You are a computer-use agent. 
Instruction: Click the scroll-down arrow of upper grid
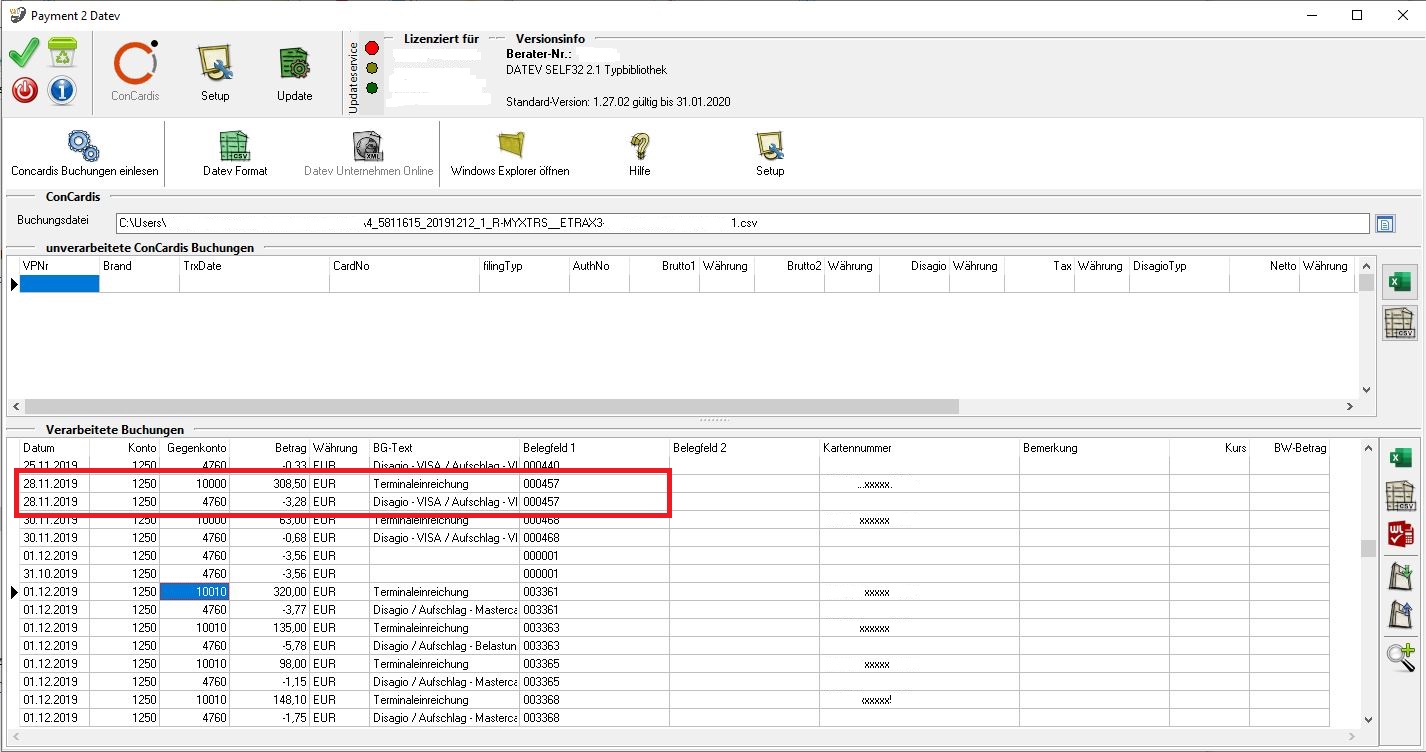(1366, 390)
